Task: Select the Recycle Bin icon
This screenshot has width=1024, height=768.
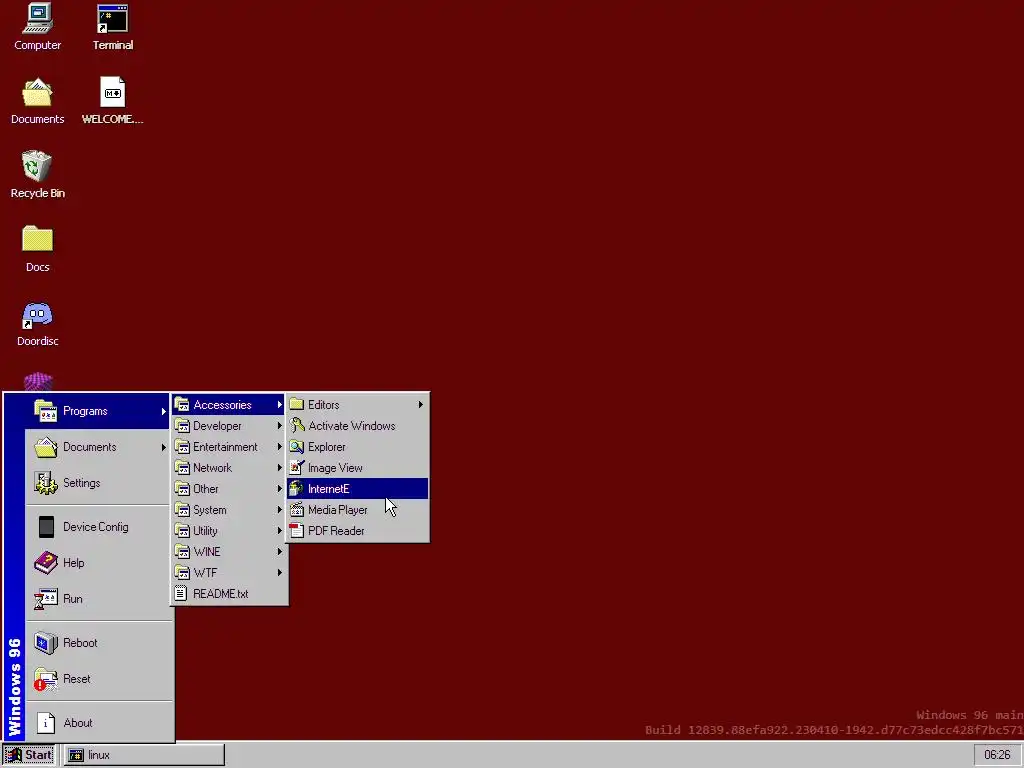Action: coord(37,166)
